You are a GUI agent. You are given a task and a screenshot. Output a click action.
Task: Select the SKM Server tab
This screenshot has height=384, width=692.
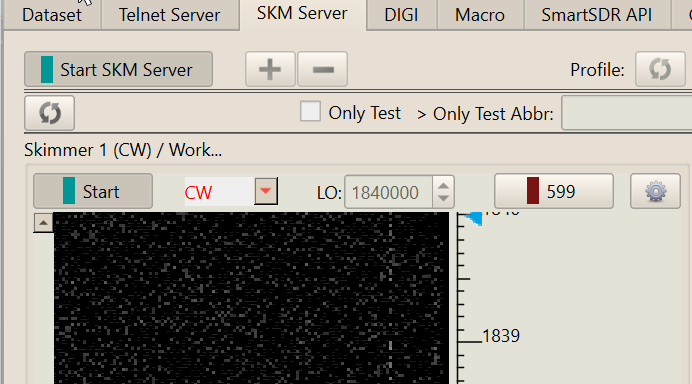click(x=302, y=14)
